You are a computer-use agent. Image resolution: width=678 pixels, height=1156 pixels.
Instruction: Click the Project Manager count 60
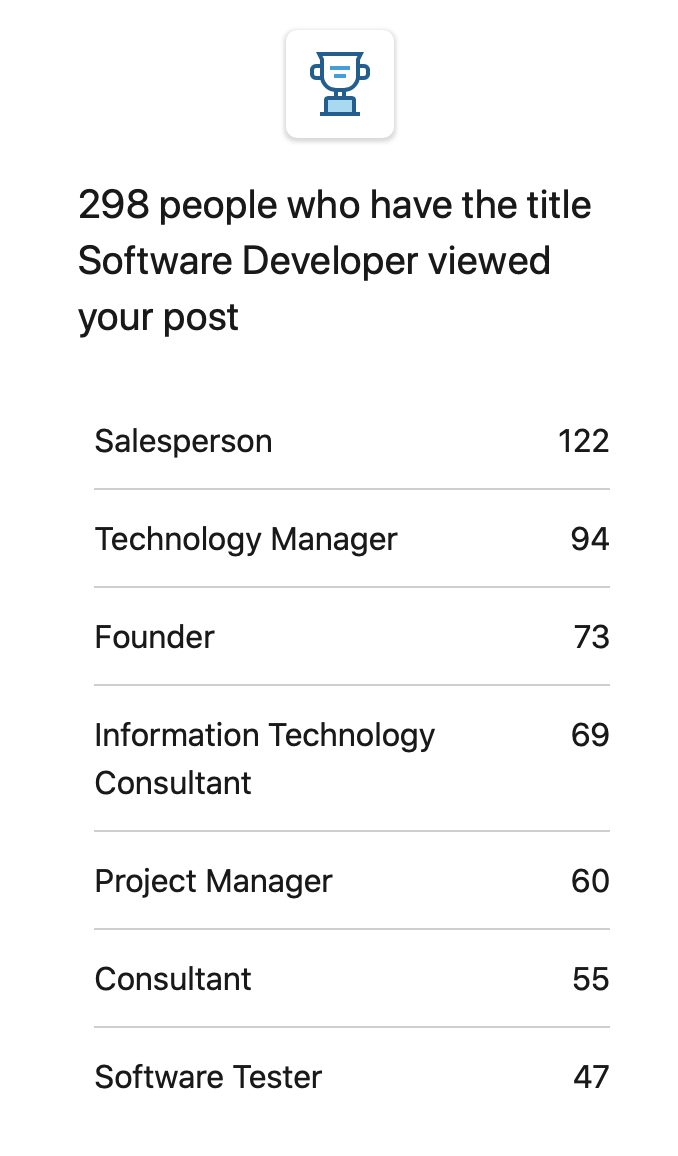(590, 881)
